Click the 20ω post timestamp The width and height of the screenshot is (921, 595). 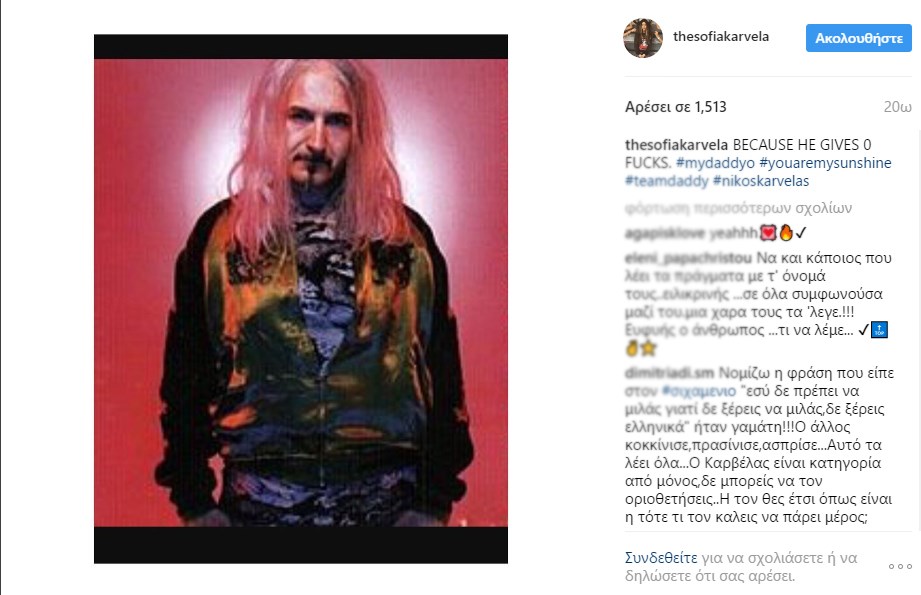click(898, 107)
